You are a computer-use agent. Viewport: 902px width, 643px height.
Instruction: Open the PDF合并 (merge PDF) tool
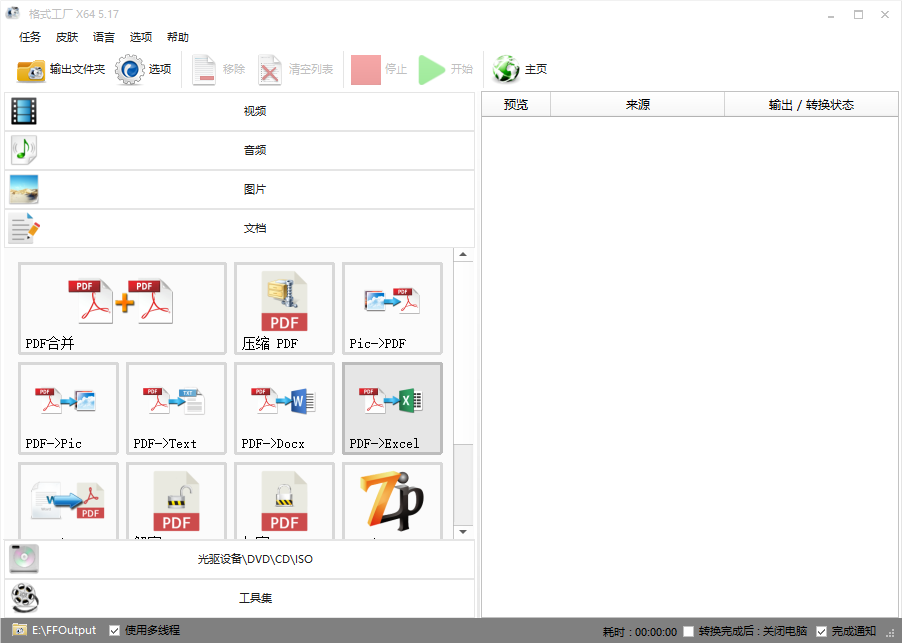121,308
